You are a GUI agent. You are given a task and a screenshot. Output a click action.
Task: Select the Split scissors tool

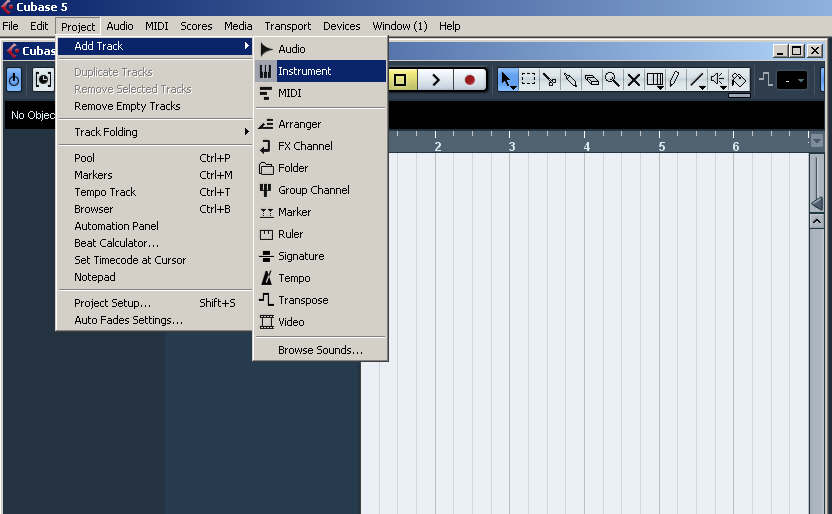tap(549, 80)
